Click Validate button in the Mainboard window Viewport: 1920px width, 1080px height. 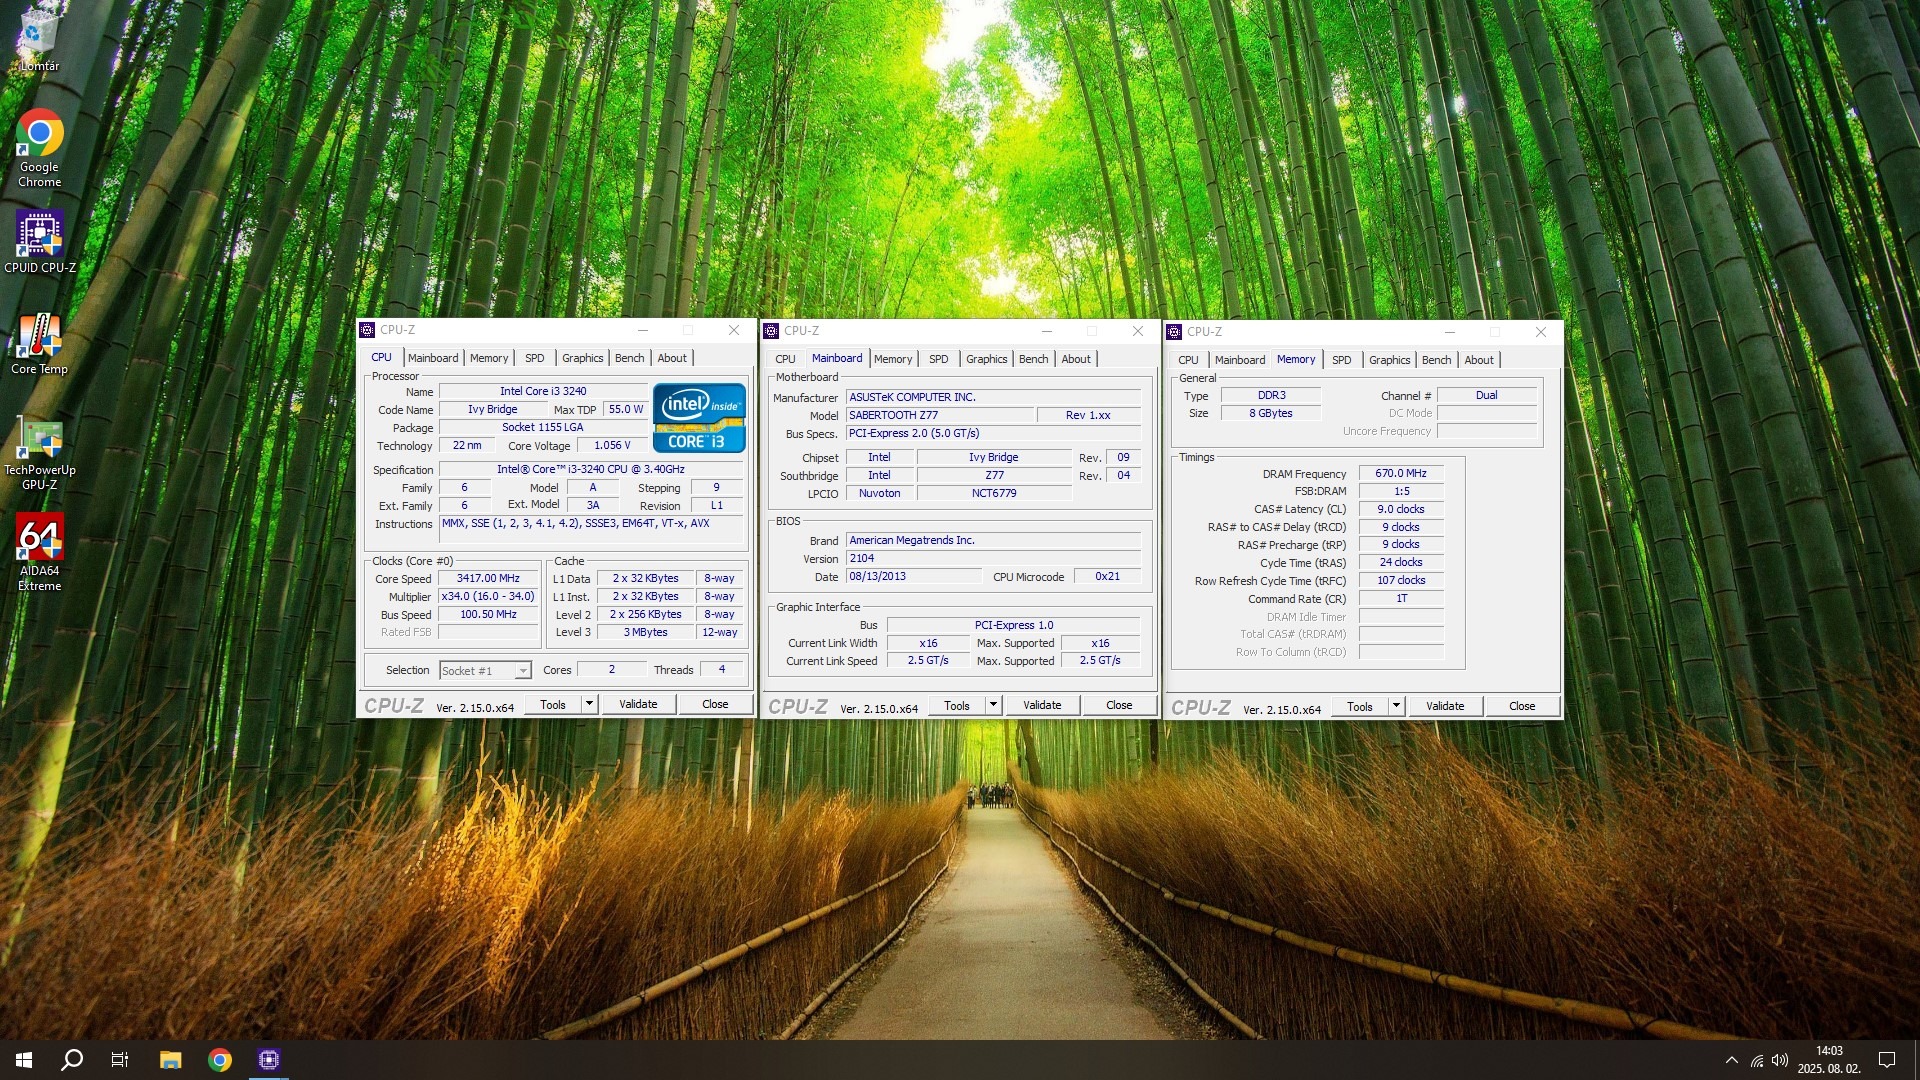coord(1041,705)
